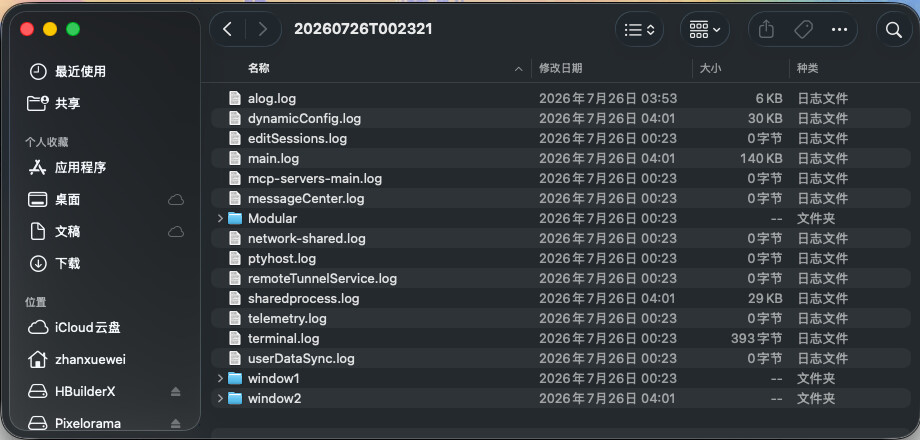Eject the HBuilderX volume
Viewport: 920px width, 440px height.
tap(175, 392)
